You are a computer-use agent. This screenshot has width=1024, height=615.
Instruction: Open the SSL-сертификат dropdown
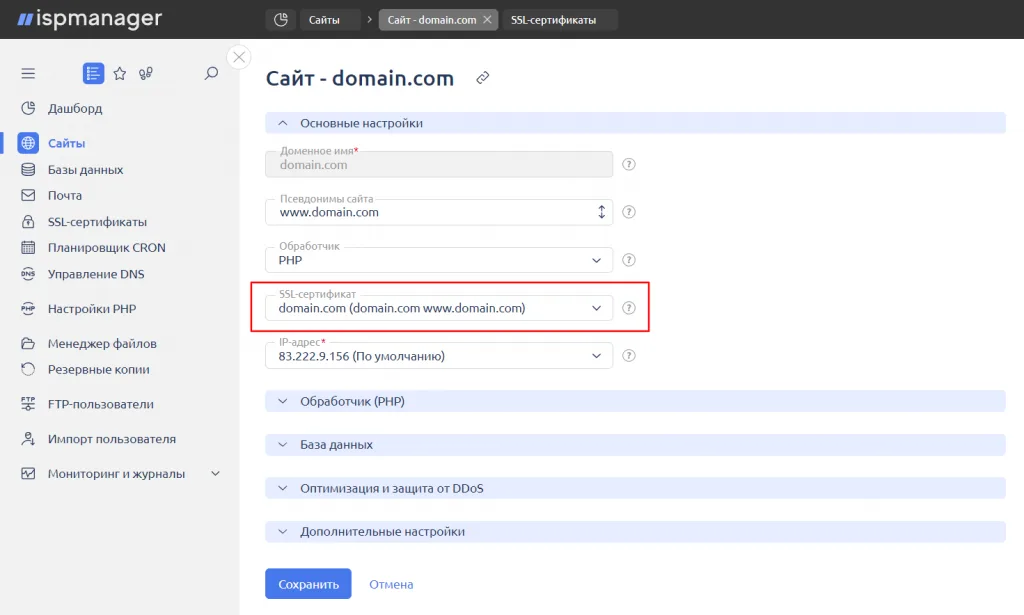point(439,308)
